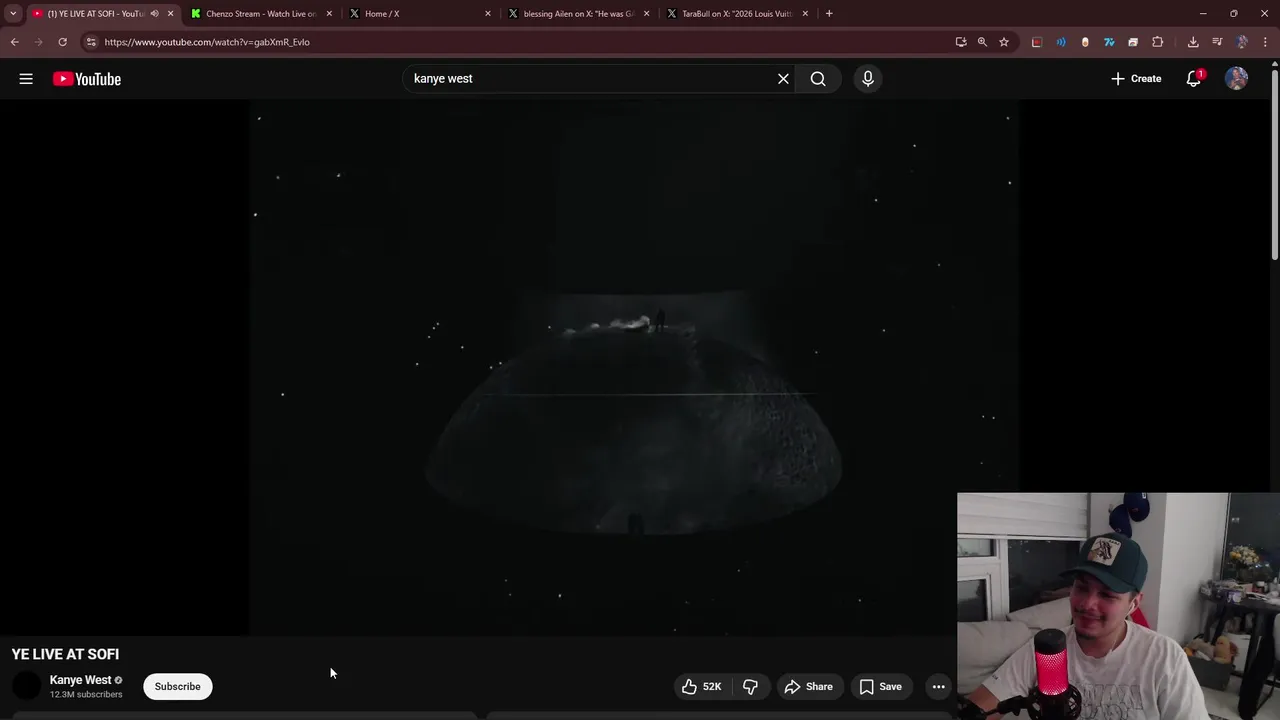Open the notifications bell
Screen dimensions: 1280x720
point(1194,79)
